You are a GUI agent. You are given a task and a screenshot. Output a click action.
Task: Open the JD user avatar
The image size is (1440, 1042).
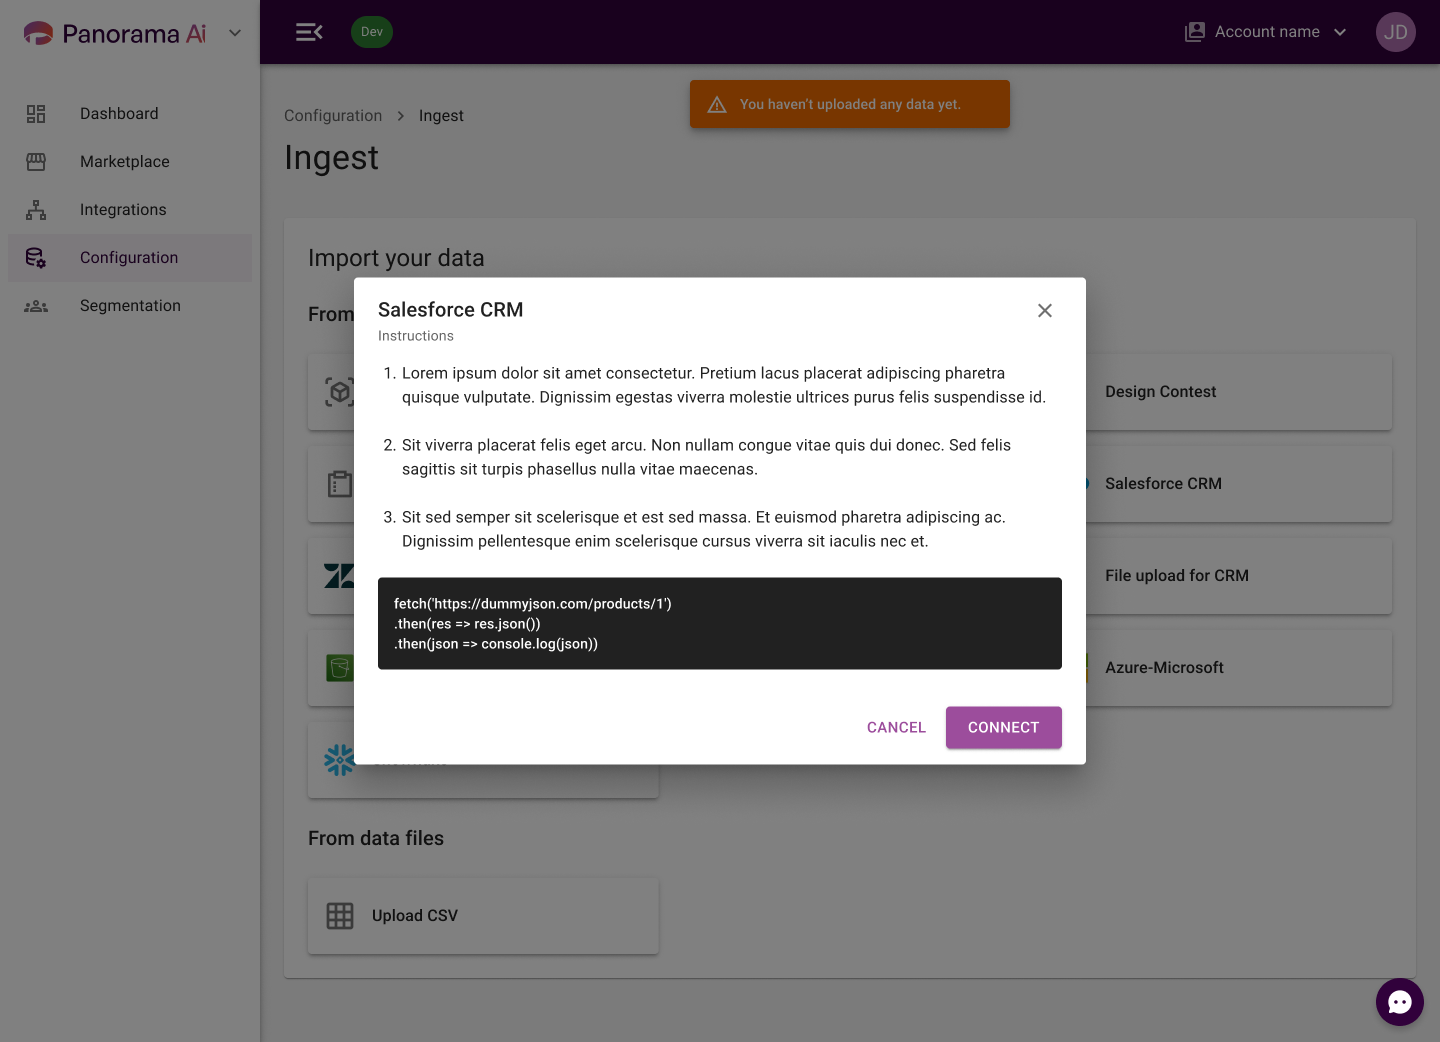click(1395, 32)
